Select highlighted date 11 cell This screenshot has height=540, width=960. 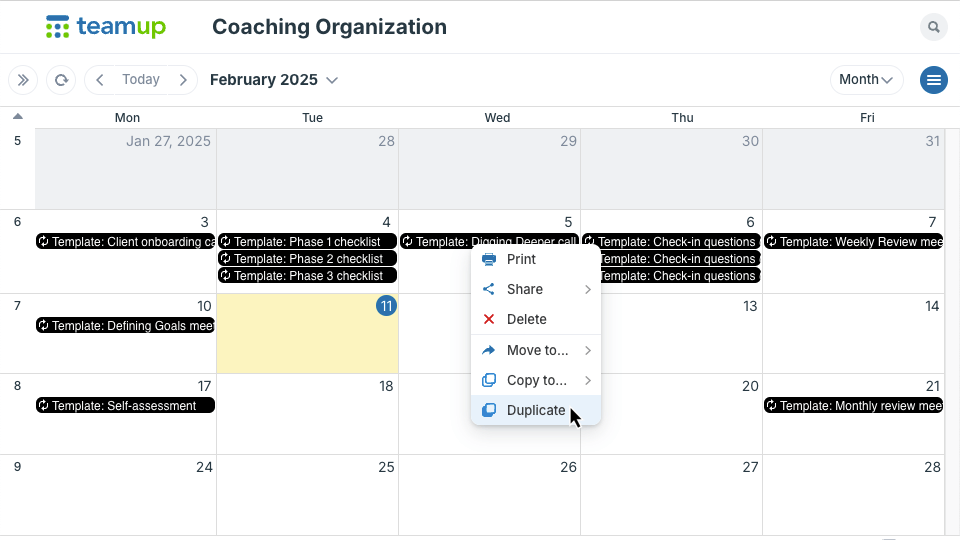(x=307, y=334)
